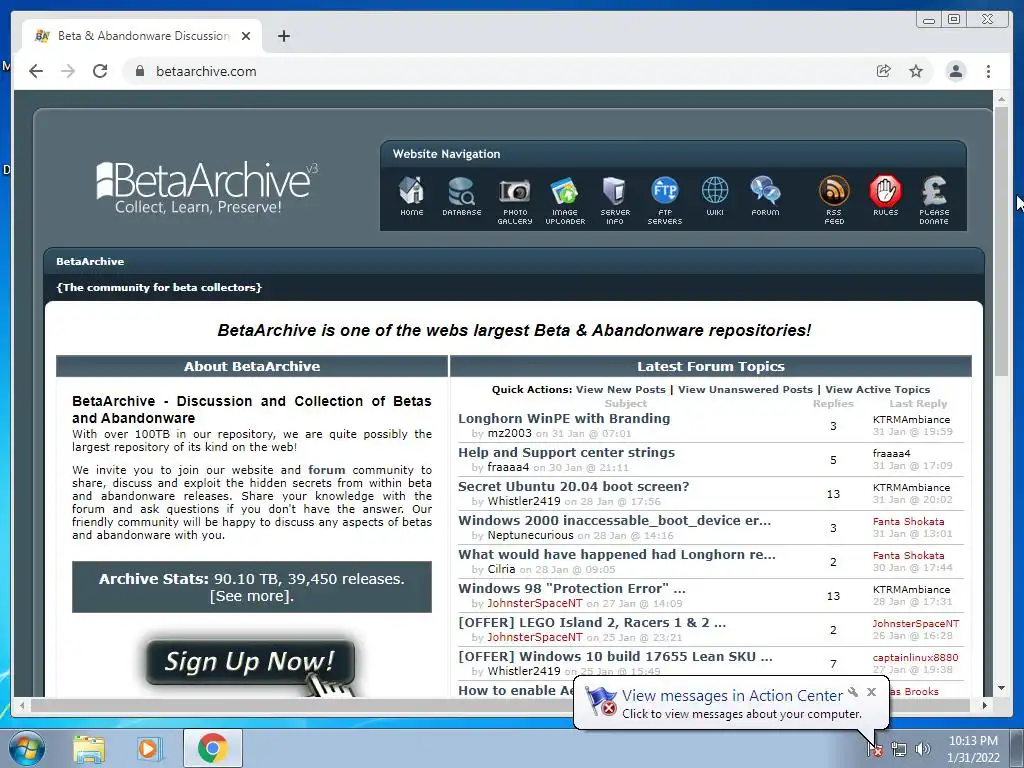Open the taskbar clock showing 10:13 PM
Viewport: 1024px width, 768px height.
pos(973,749)
